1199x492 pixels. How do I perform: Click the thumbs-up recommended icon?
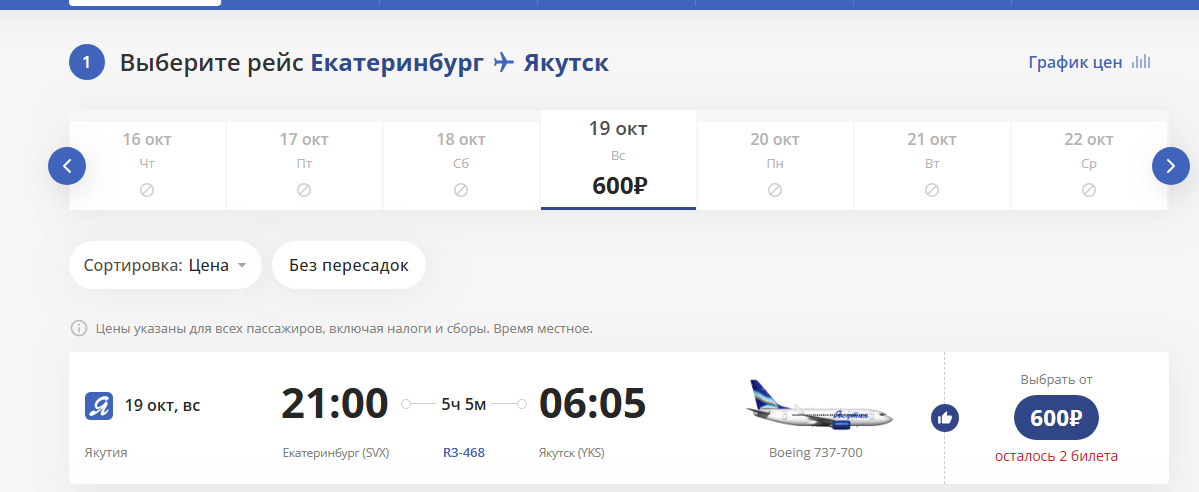(x=944, y=418)
